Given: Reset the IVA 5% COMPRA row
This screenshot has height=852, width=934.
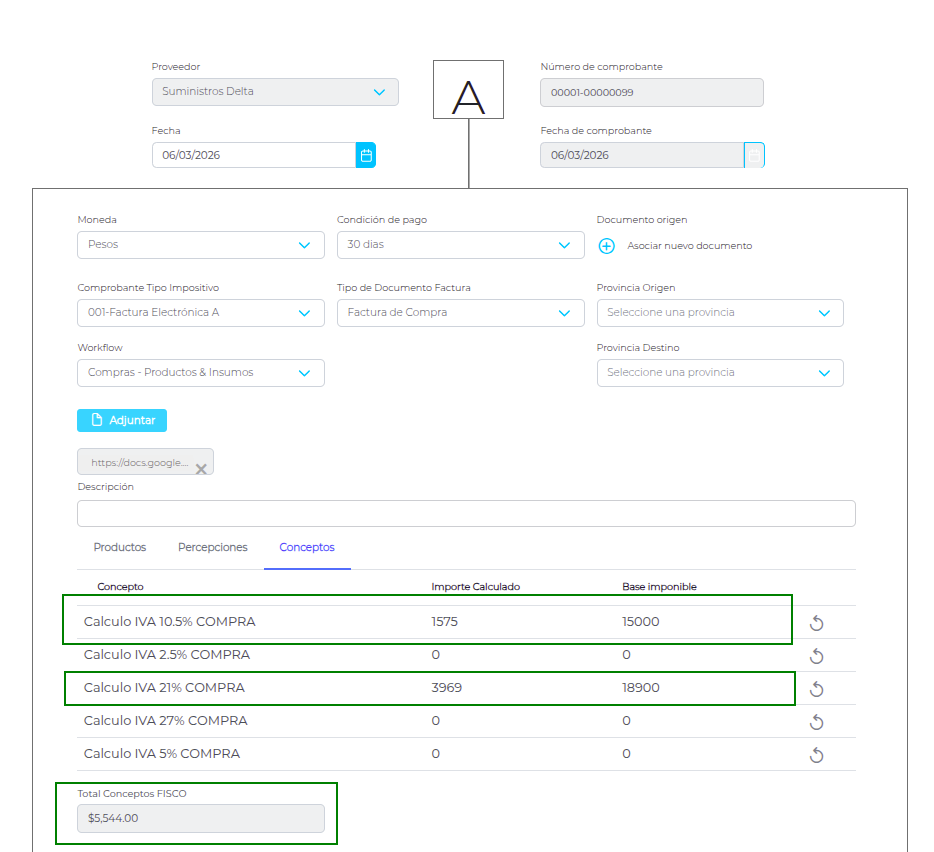Looking at the screenshot, I should (x=816, y=755).
